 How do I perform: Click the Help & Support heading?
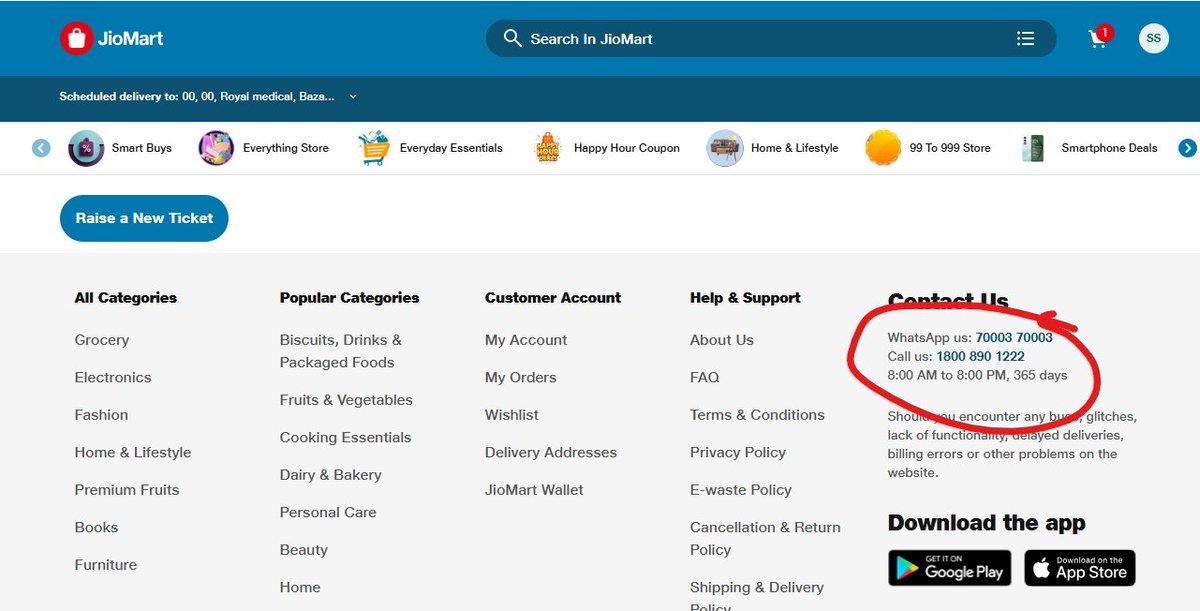745,298
